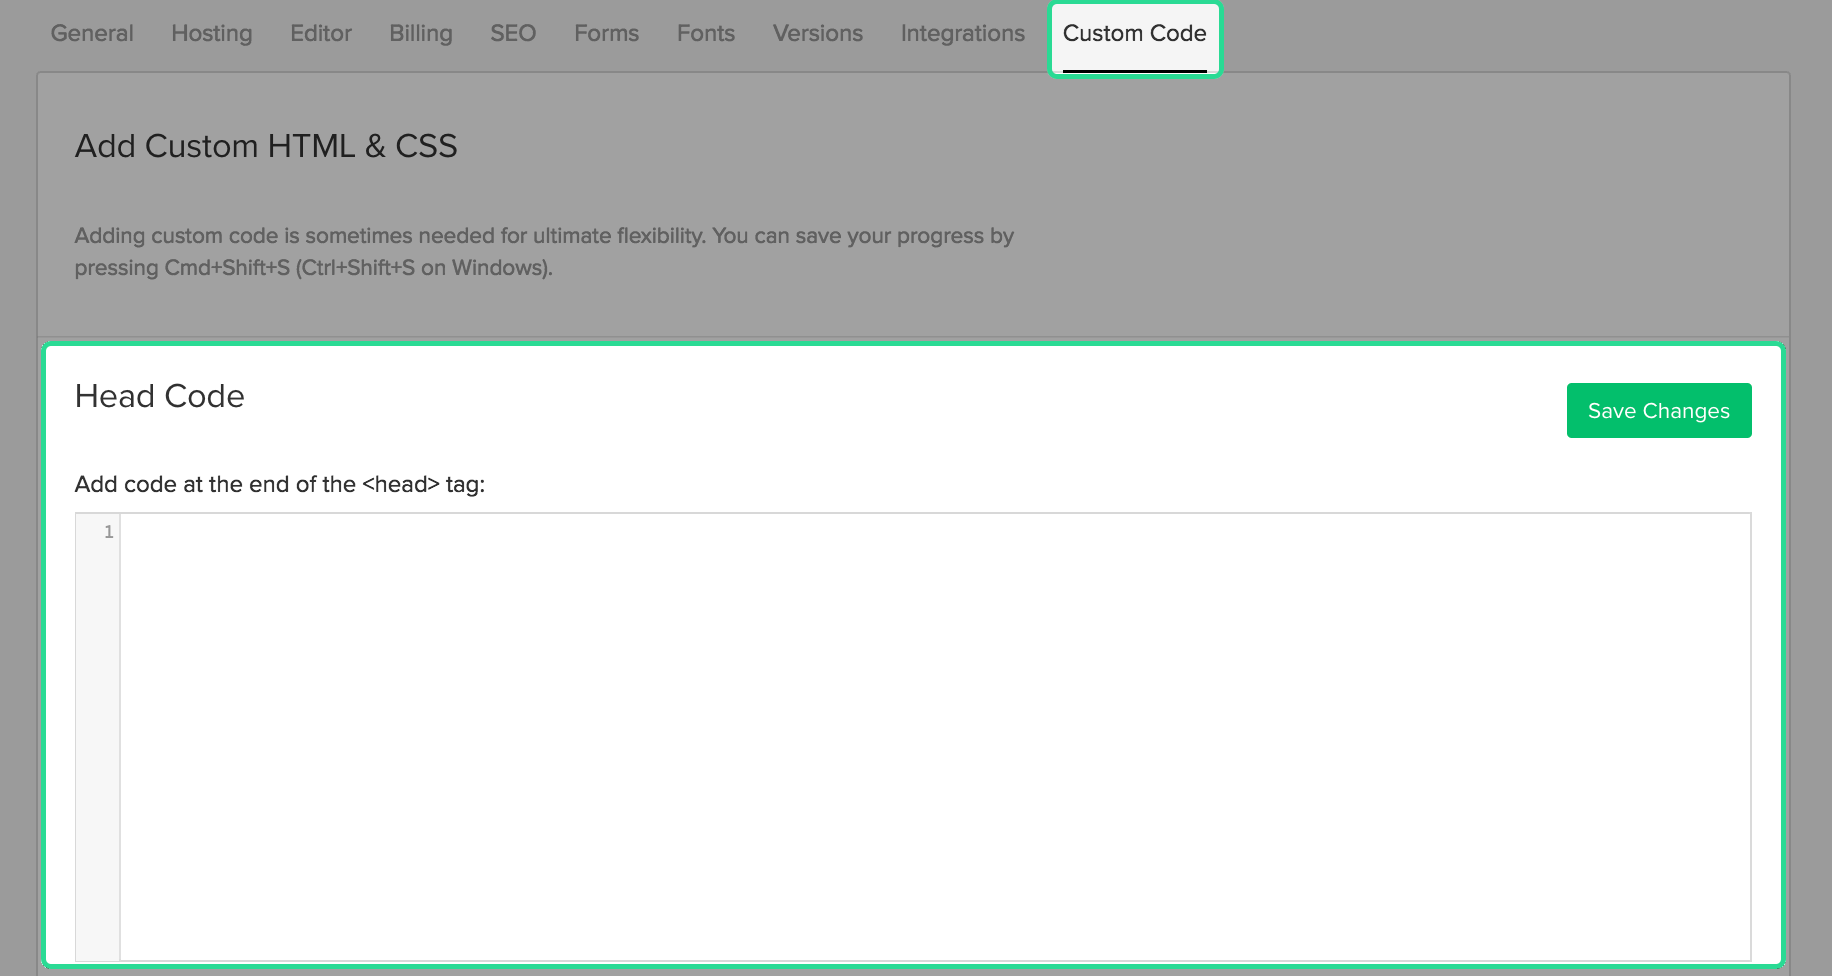Viewport: 1832px width, 976px height.
Task: Select the Custom Code tab
Action: [x=1134, y=33]
